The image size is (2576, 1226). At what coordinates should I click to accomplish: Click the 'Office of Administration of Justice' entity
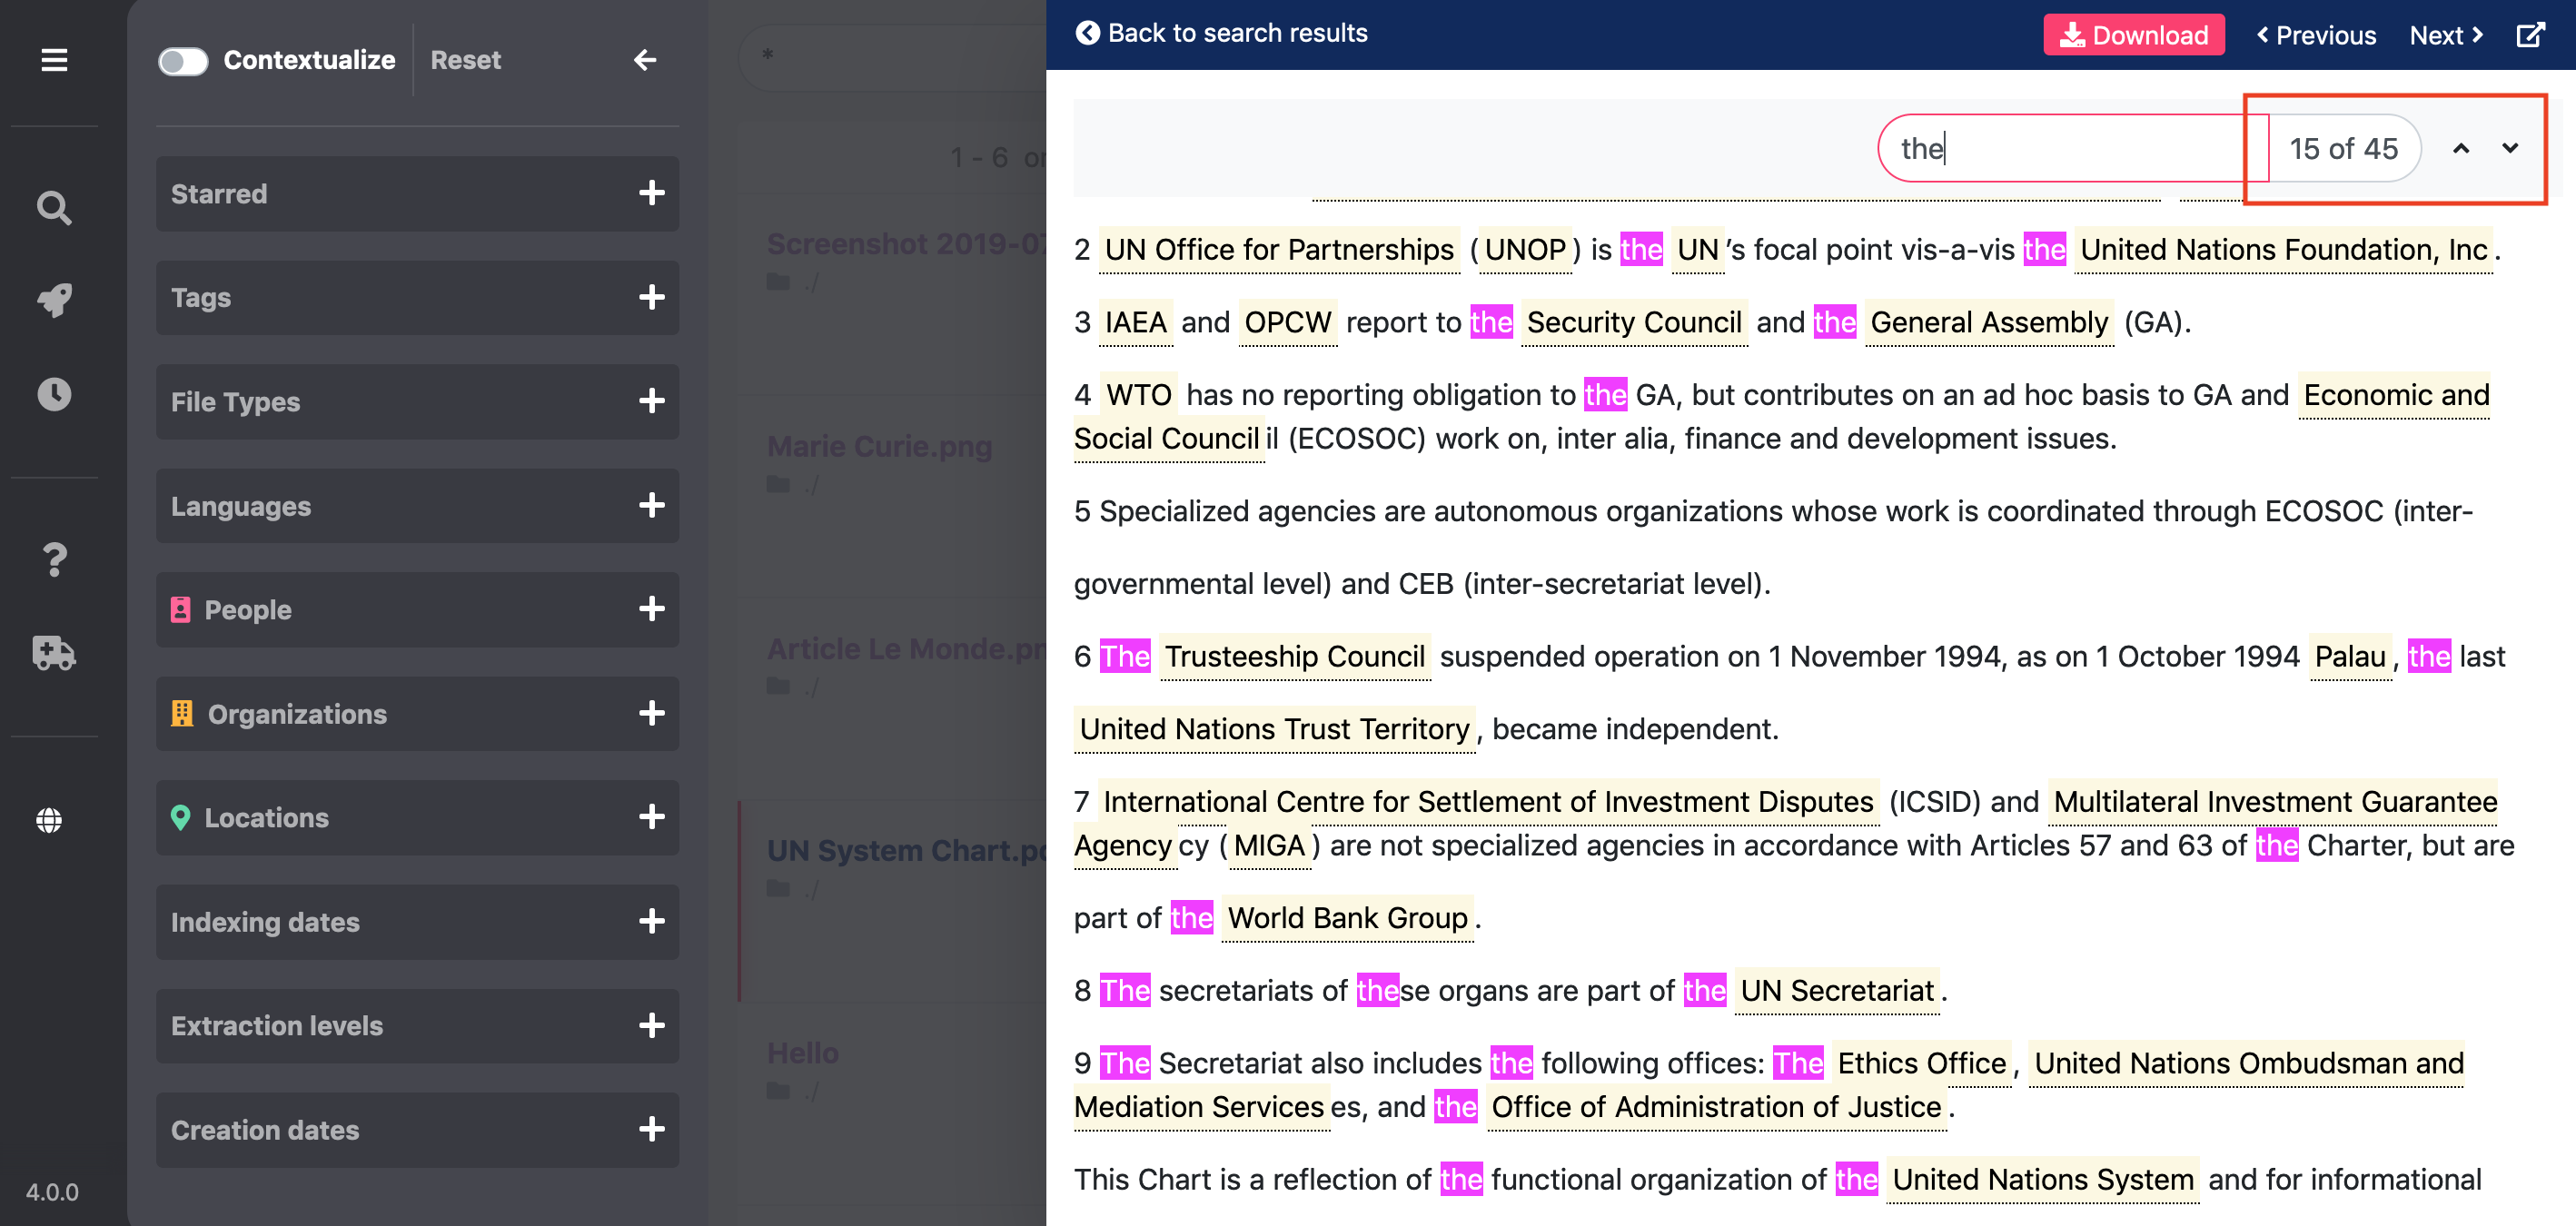[1716, 1107]
